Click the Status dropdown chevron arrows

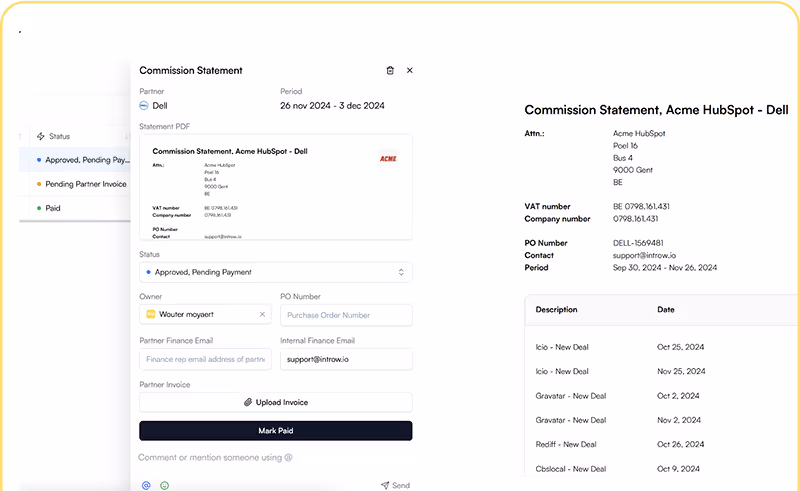pyautogui.click(x=401, y=272)
